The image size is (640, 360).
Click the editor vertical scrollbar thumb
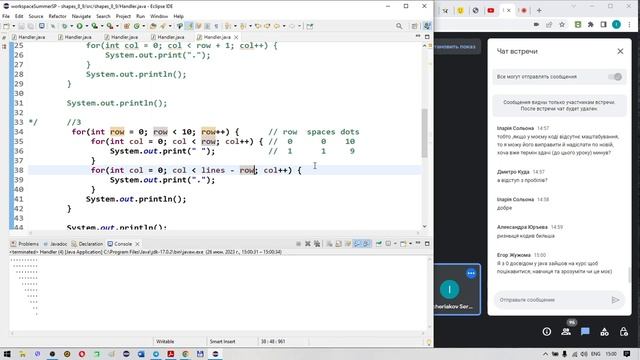pos(424,133)
